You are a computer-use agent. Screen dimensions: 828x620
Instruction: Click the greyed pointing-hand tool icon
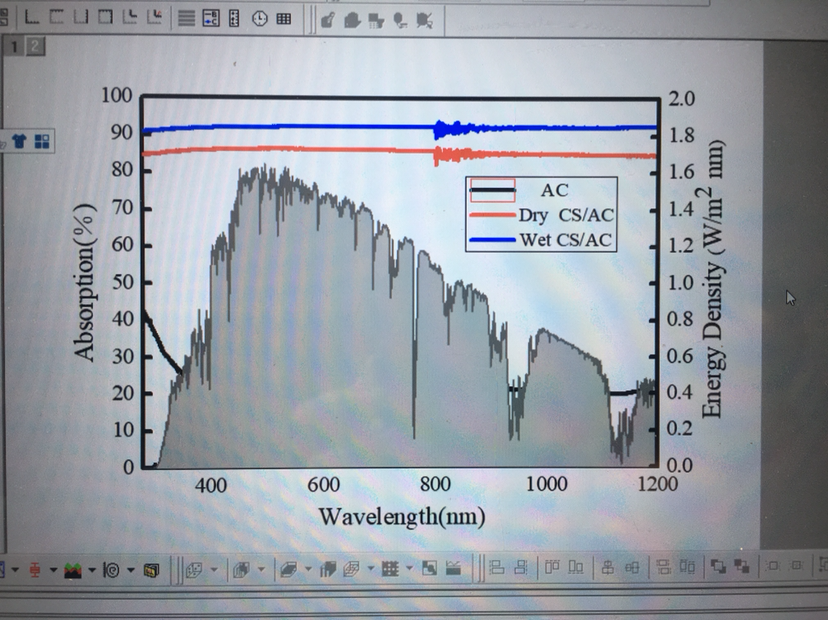328,20
